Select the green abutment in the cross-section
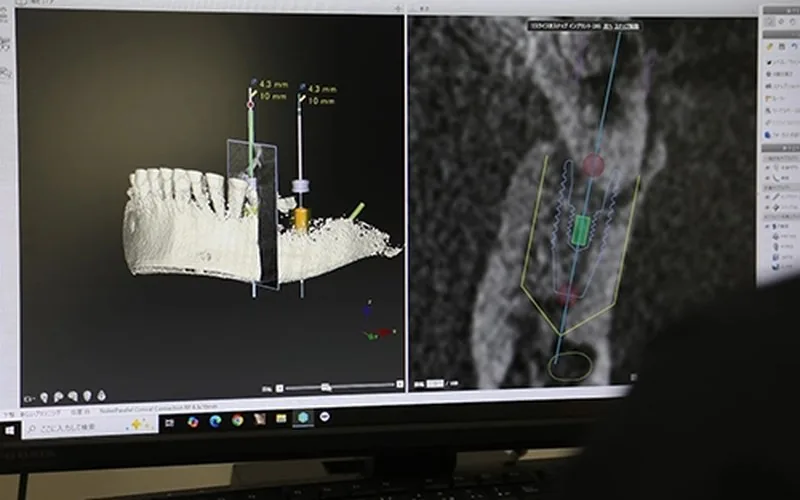The image size is (800, 500). (581, 230)
